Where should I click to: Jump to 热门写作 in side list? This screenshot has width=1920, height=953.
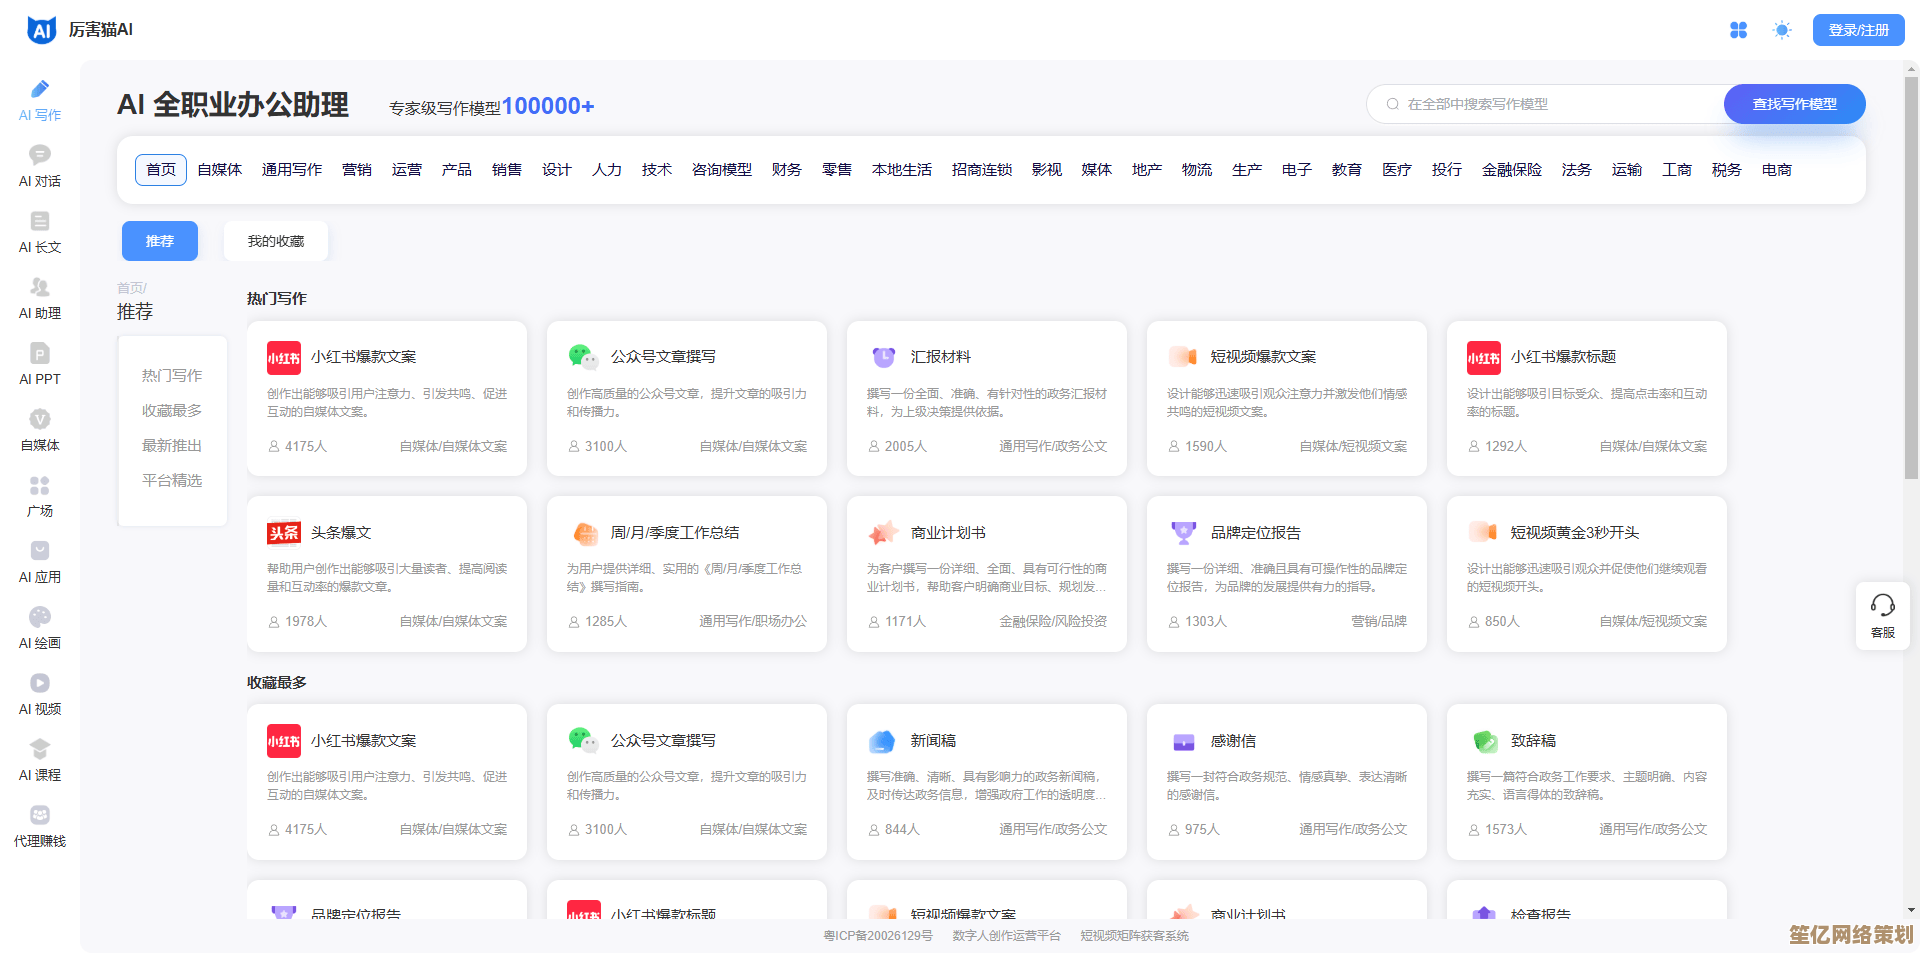coord(172,376)
